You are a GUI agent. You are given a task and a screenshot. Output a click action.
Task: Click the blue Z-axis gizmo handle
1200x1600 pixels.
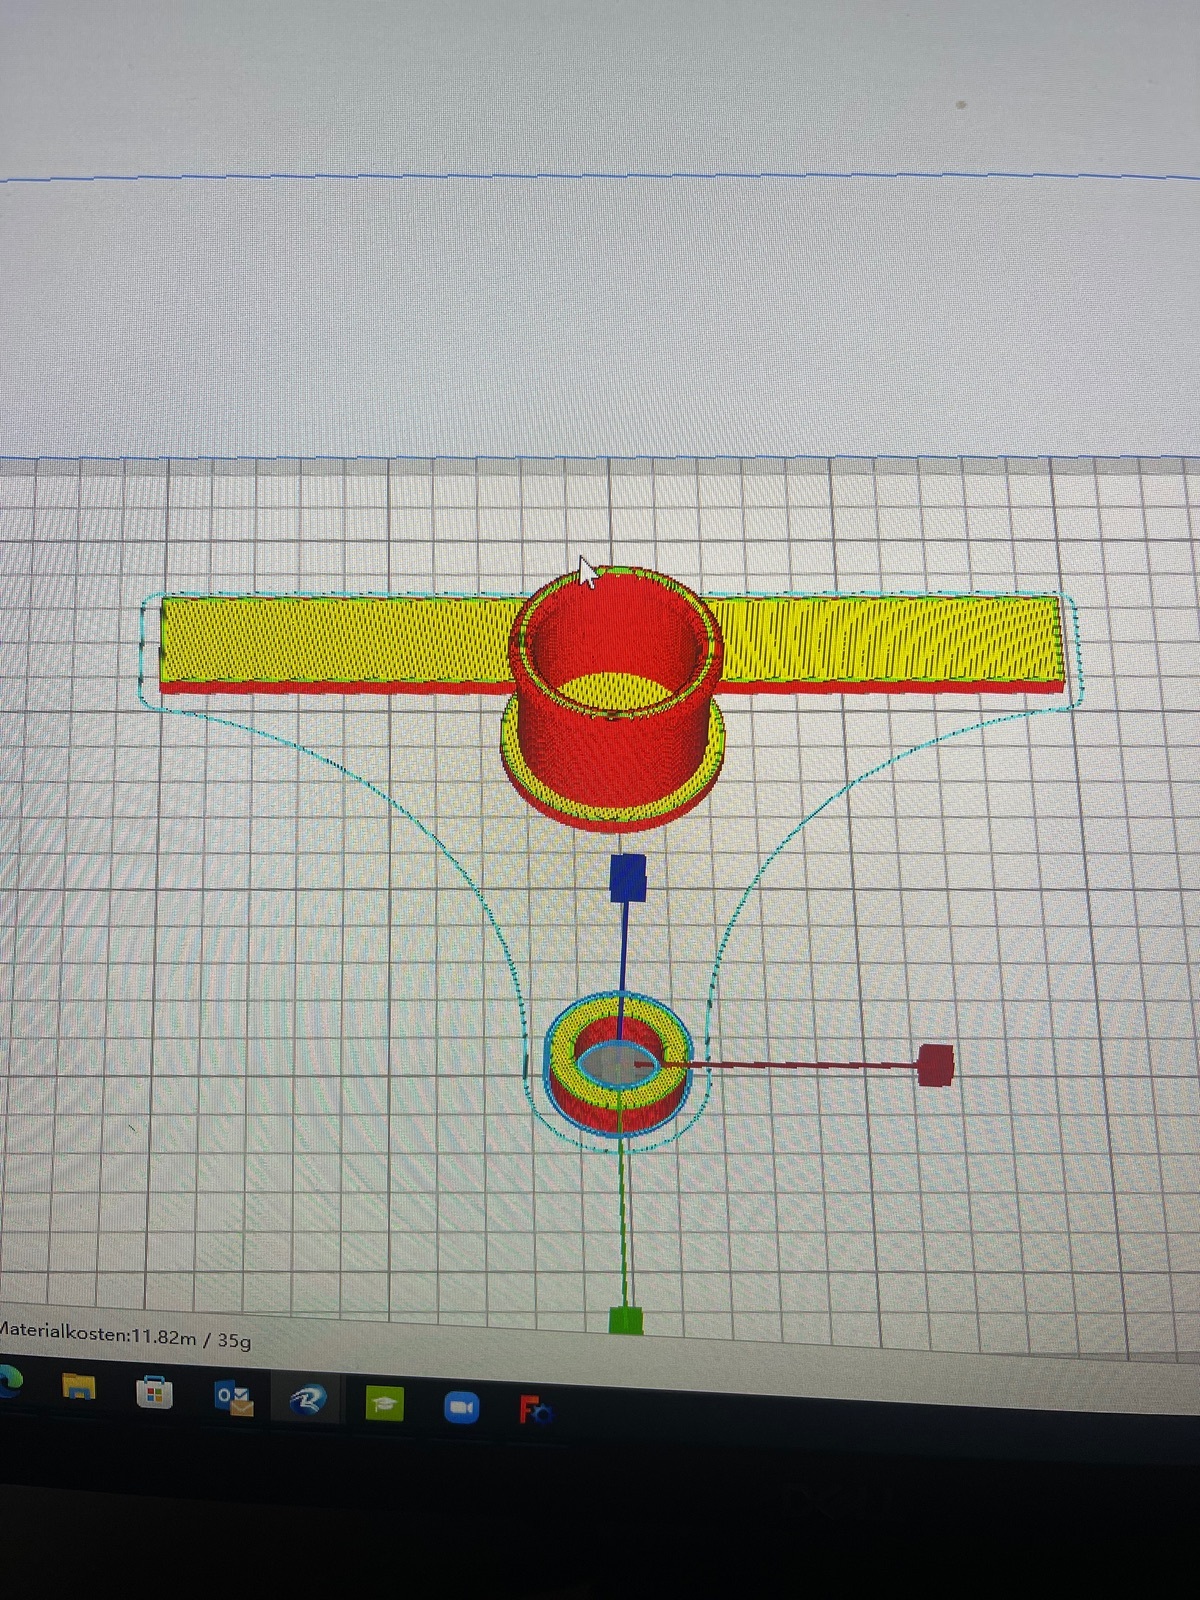point(629,877)
